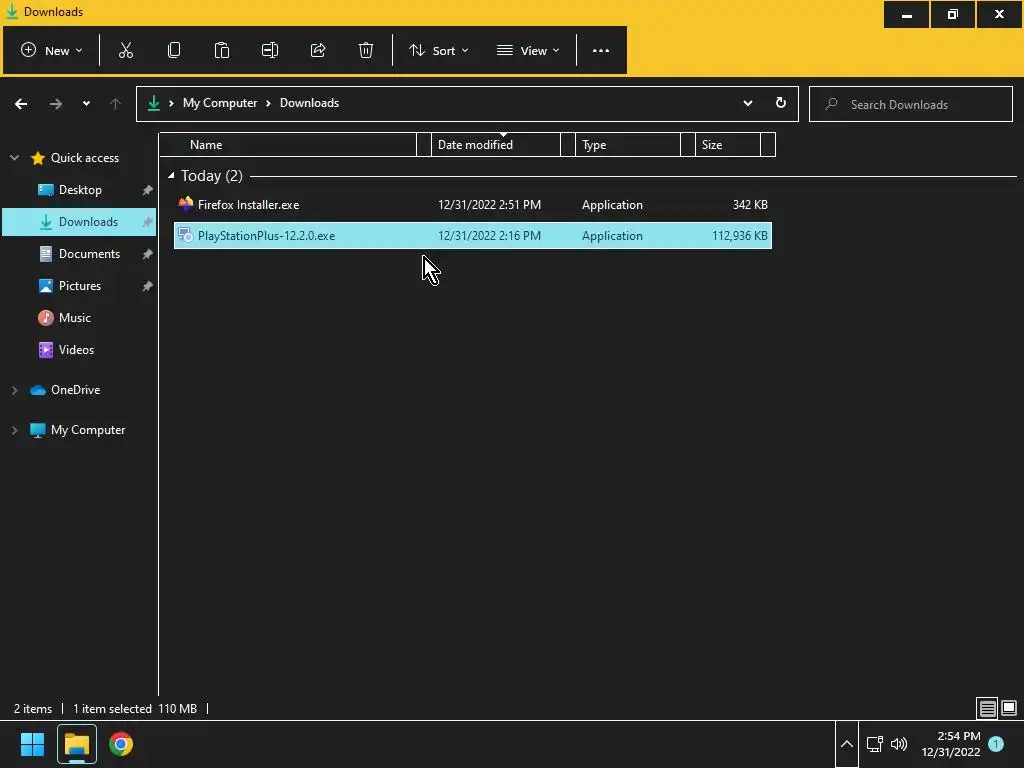The height and width of the screenshot is (768, 1024).
Task: Expand the OneDrive tree node
Action: tap(14, 390)
